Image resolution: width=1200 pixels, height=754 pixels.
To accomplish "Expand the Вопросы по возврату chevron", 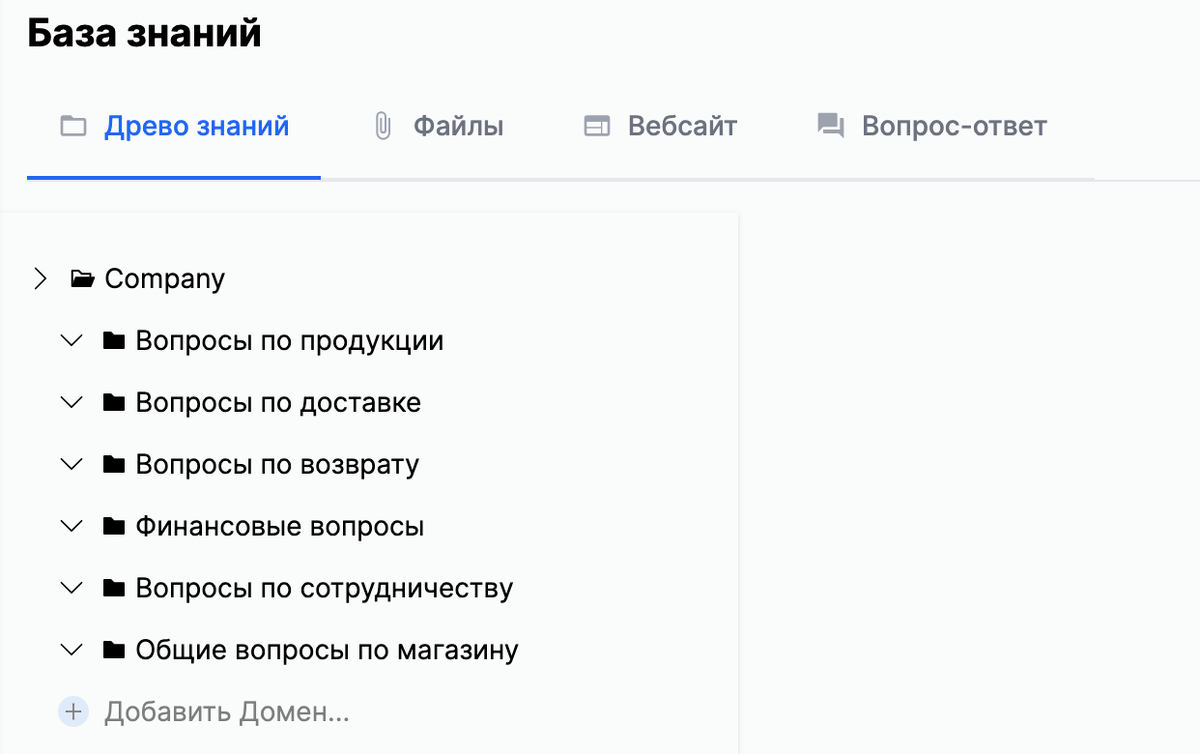I will click(71, 465).
